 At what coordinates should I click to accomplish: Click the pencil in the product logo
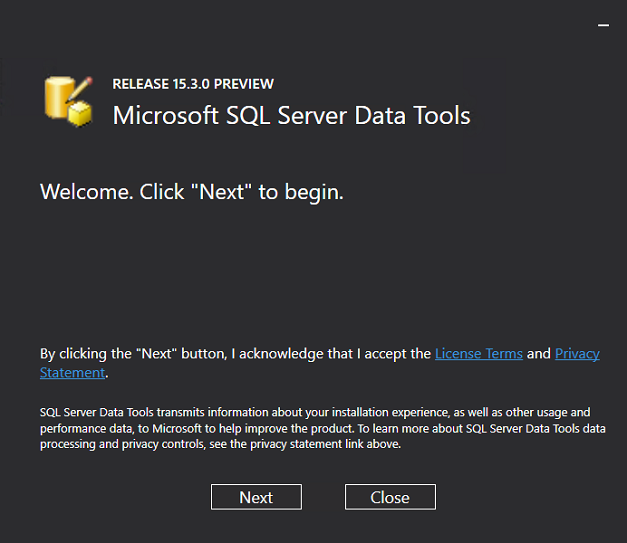[83, 87]
